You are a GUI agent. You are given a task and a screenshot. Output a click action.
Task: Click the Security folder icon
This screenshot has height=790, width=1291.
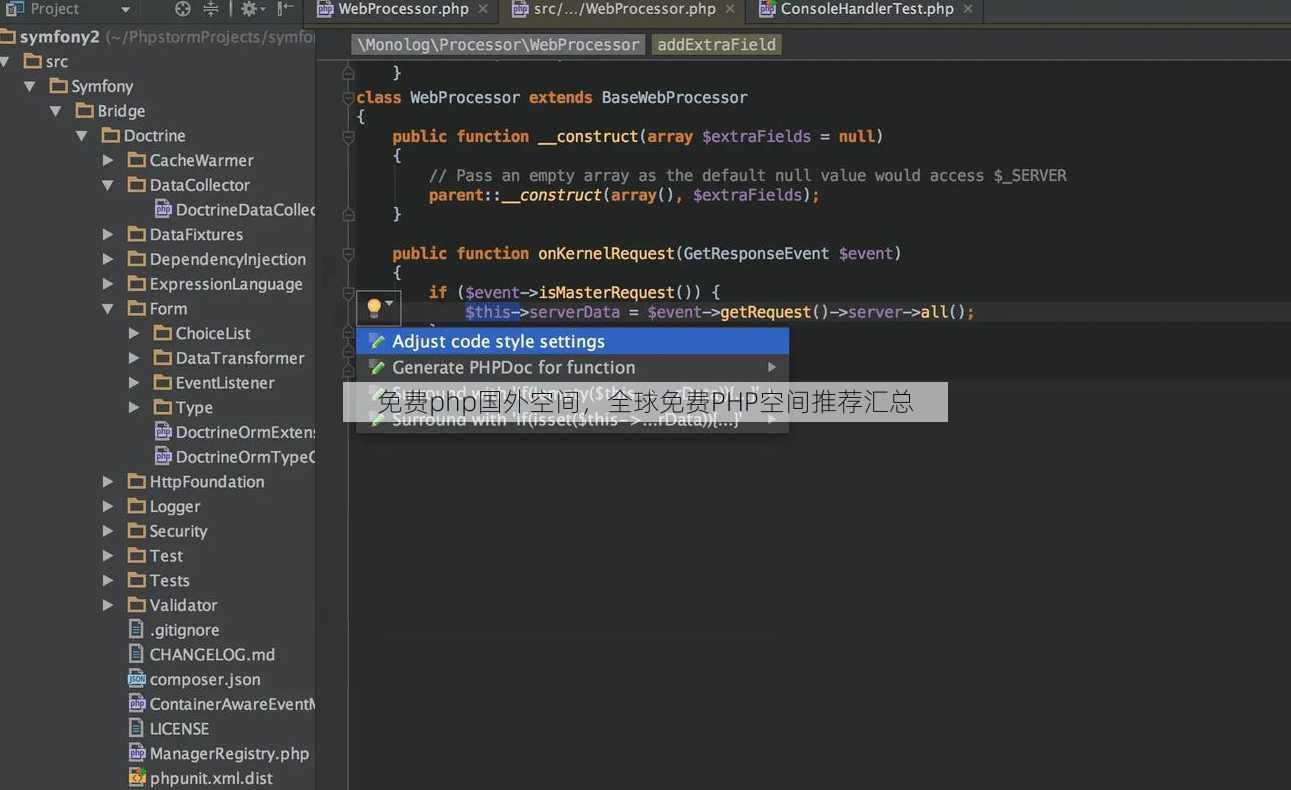click(137, 531)
